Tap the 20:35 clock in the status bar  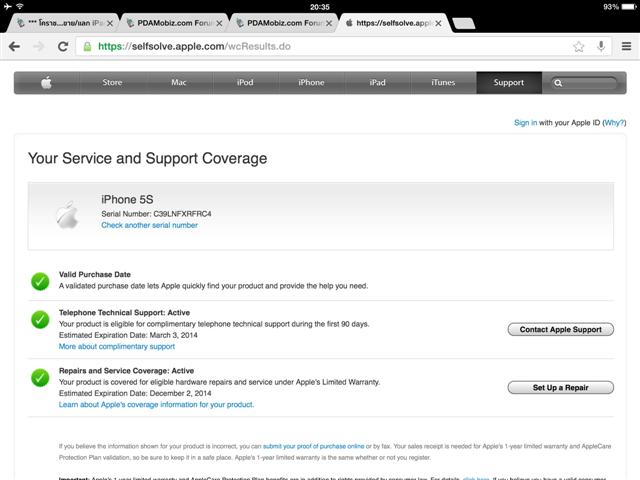[320, 7]
